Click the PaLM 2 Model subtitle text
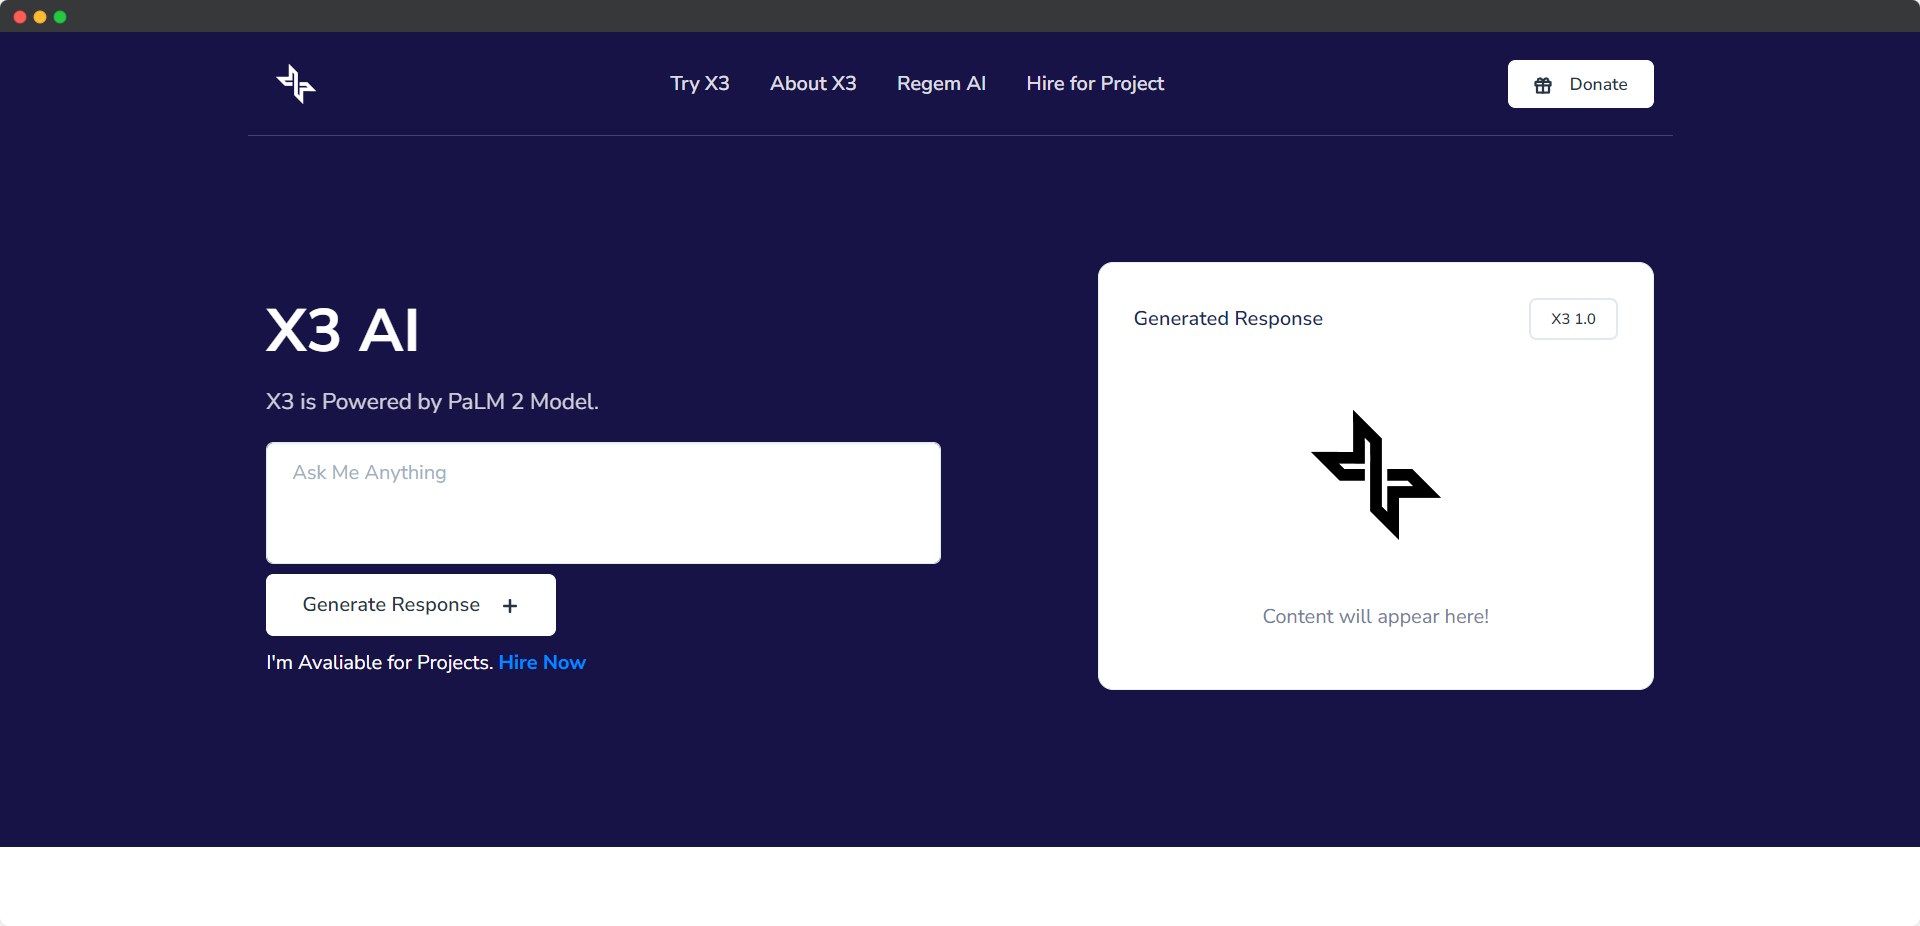The height and width of the screenshot is (926, 1920). pyautogui.click(x=432, y=402)
